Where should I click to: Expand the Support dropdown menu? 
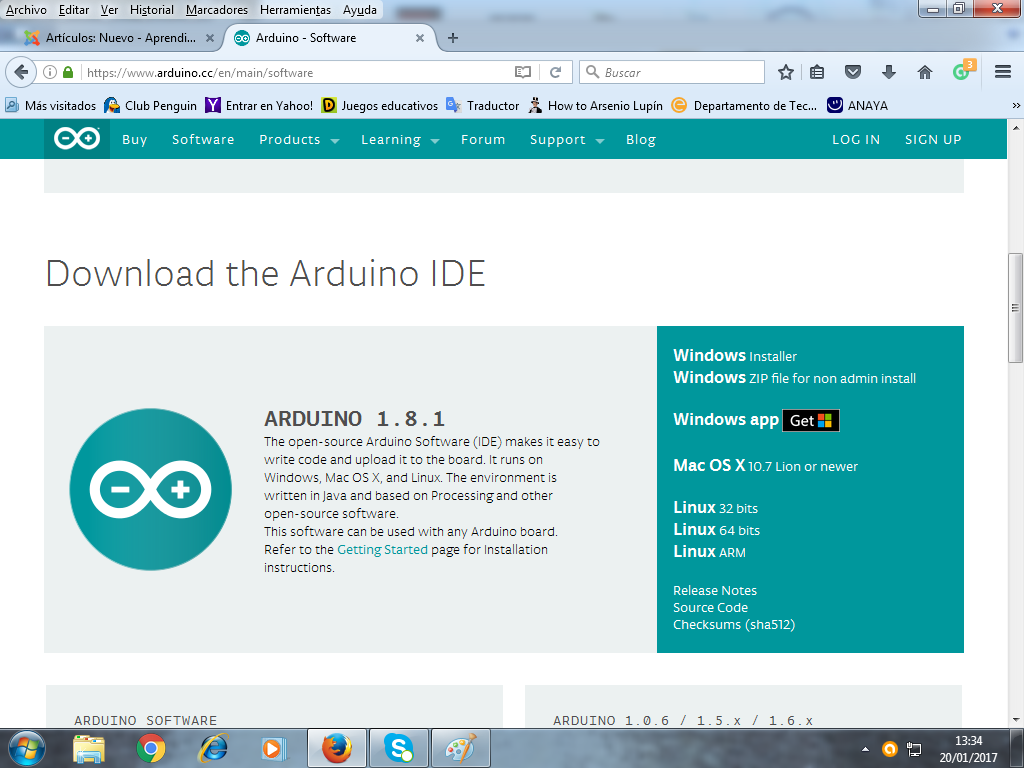click(x=567, y=140)
